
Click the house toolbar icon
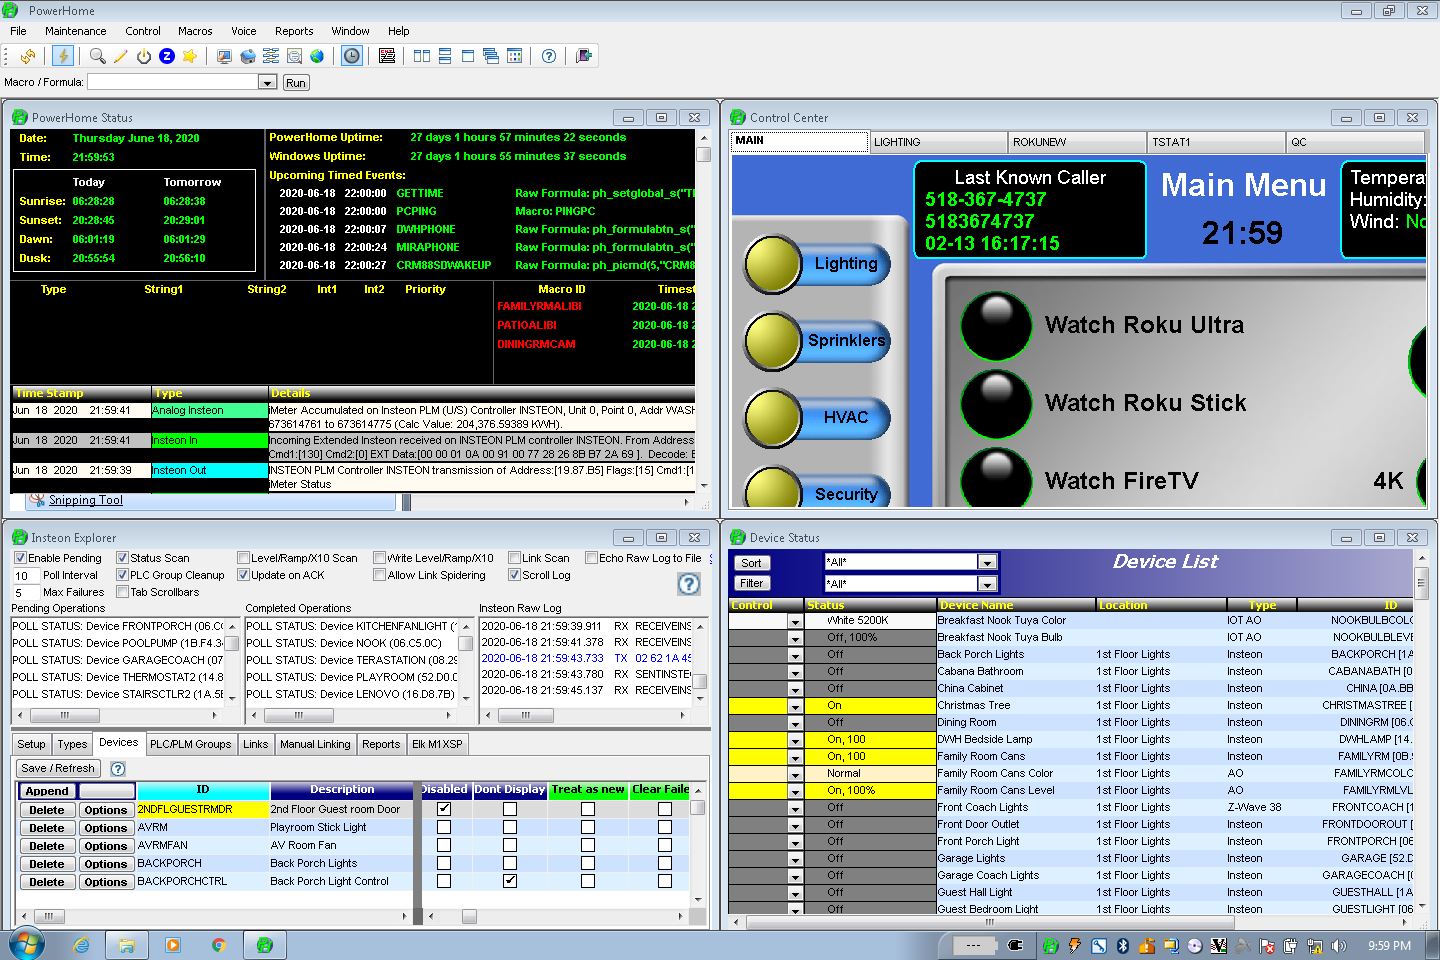coord(248,56)
